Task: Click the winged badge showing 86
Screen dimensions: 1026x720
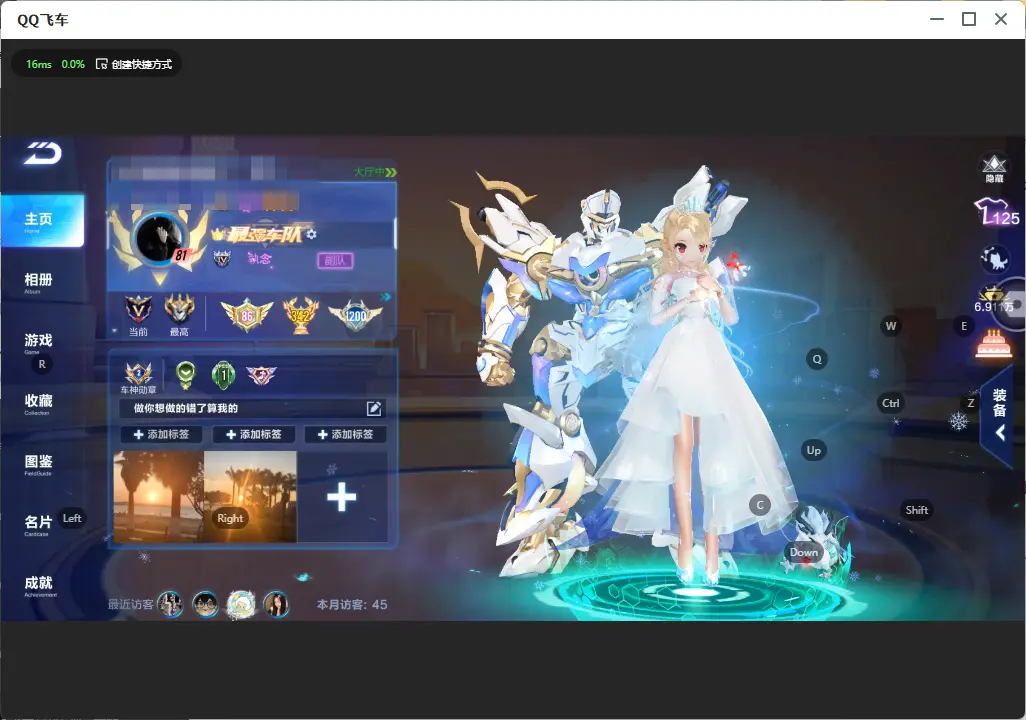Action: 247,315
